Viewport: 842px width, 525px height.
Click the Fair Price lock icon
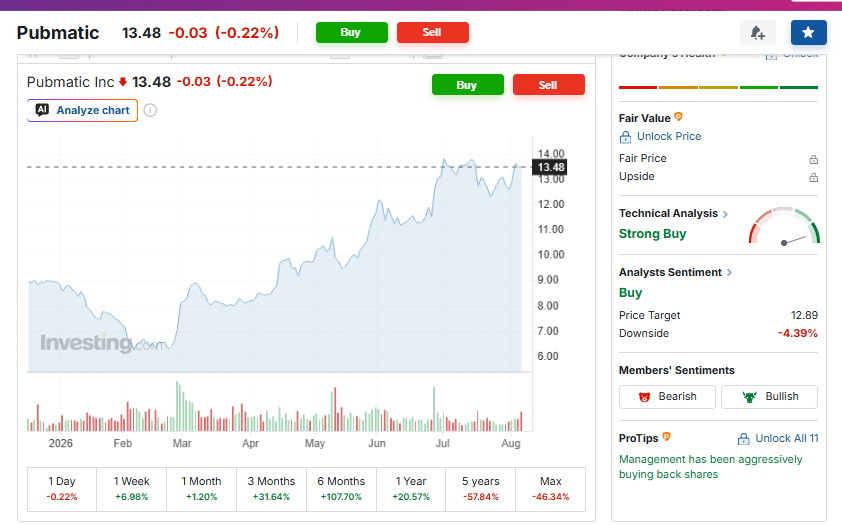click(x=814, y=159)
